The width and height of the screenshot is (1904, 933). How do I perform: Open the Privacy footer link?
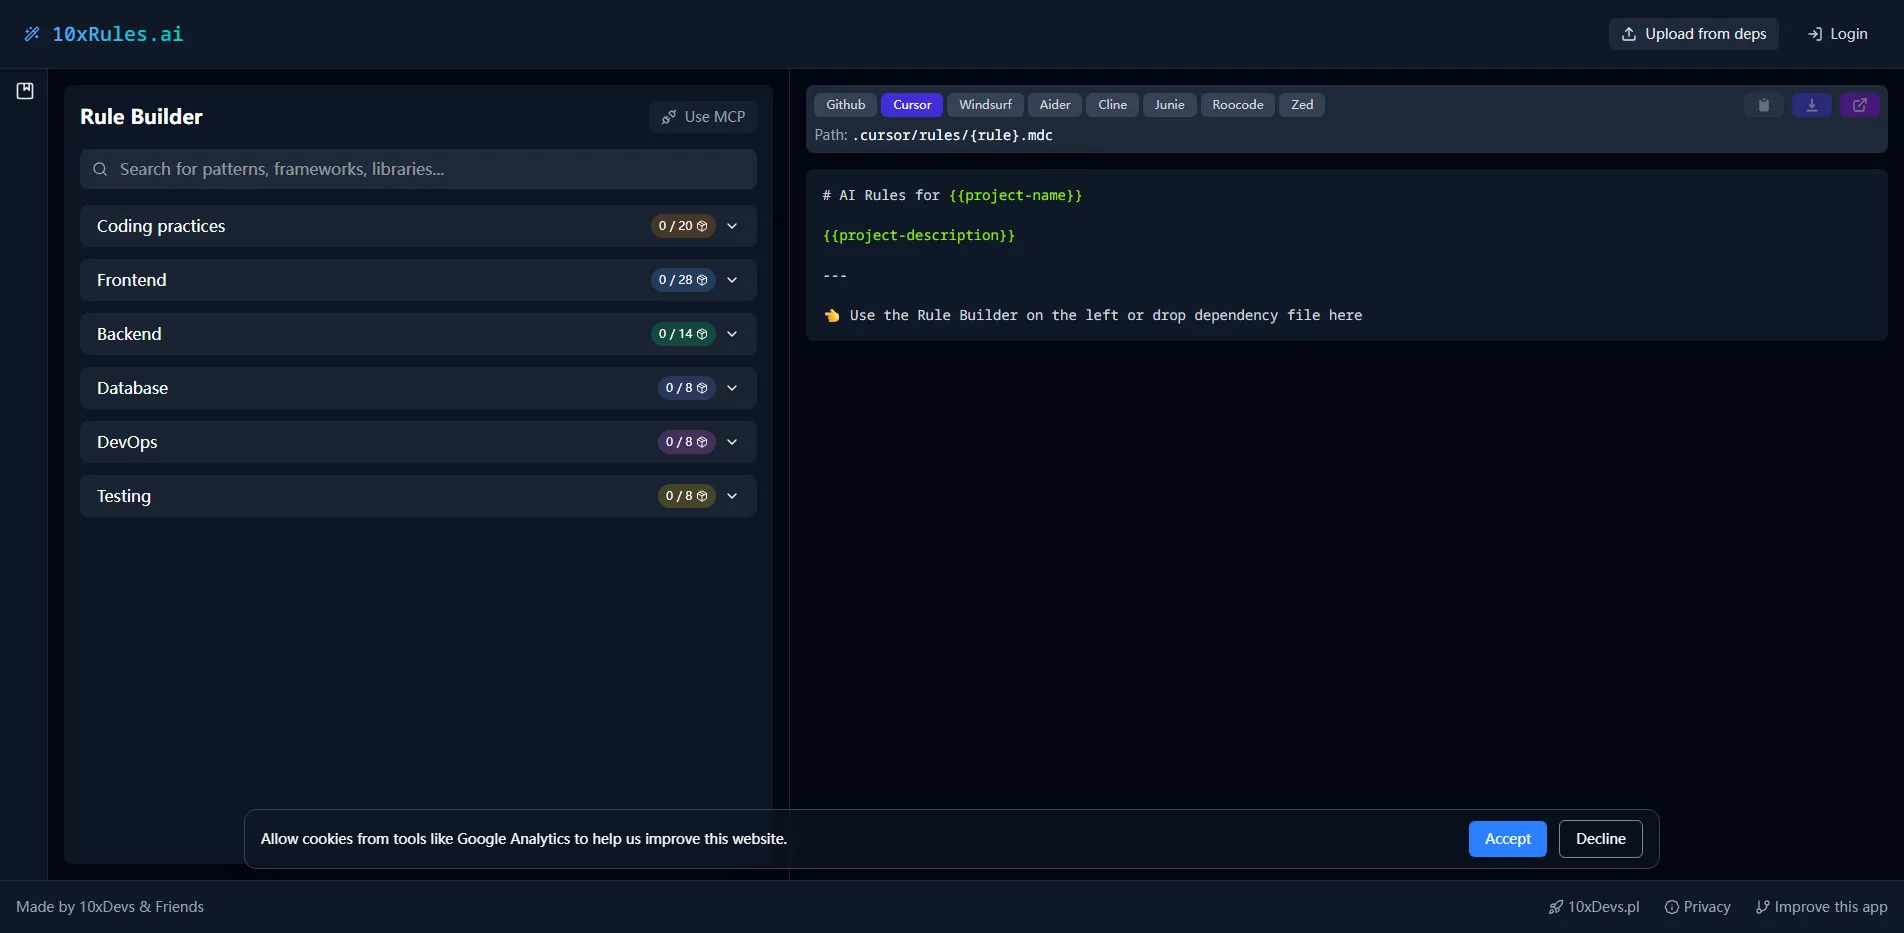(x=1697, y=907)
